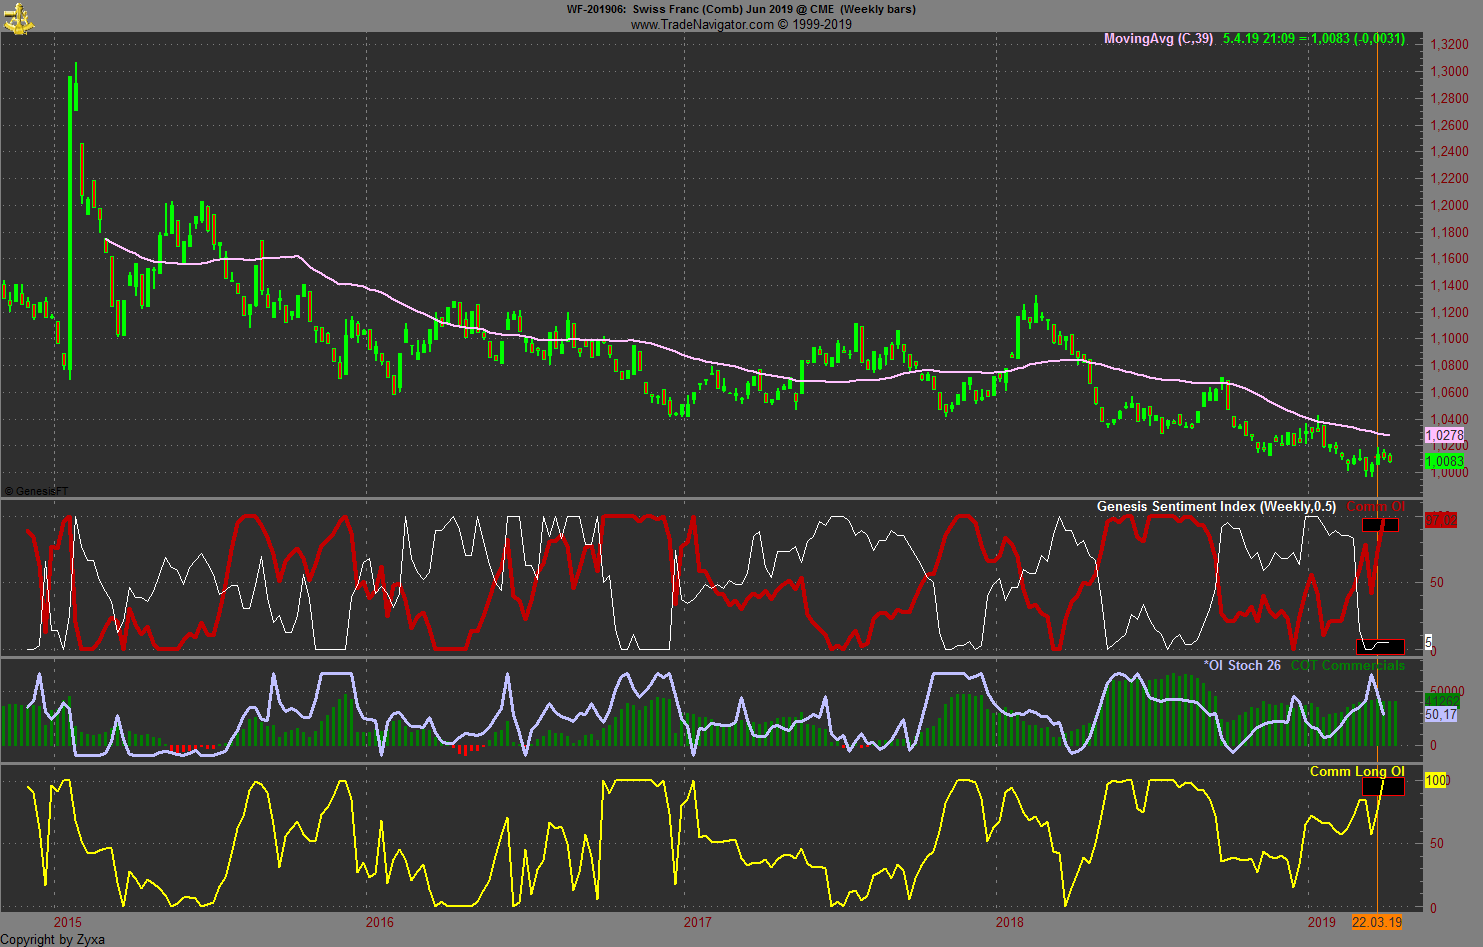Click the 2017 year label on time axis
Image resolution: width=1483 pixels, height=947 pixels.
[x=697, y=922]
